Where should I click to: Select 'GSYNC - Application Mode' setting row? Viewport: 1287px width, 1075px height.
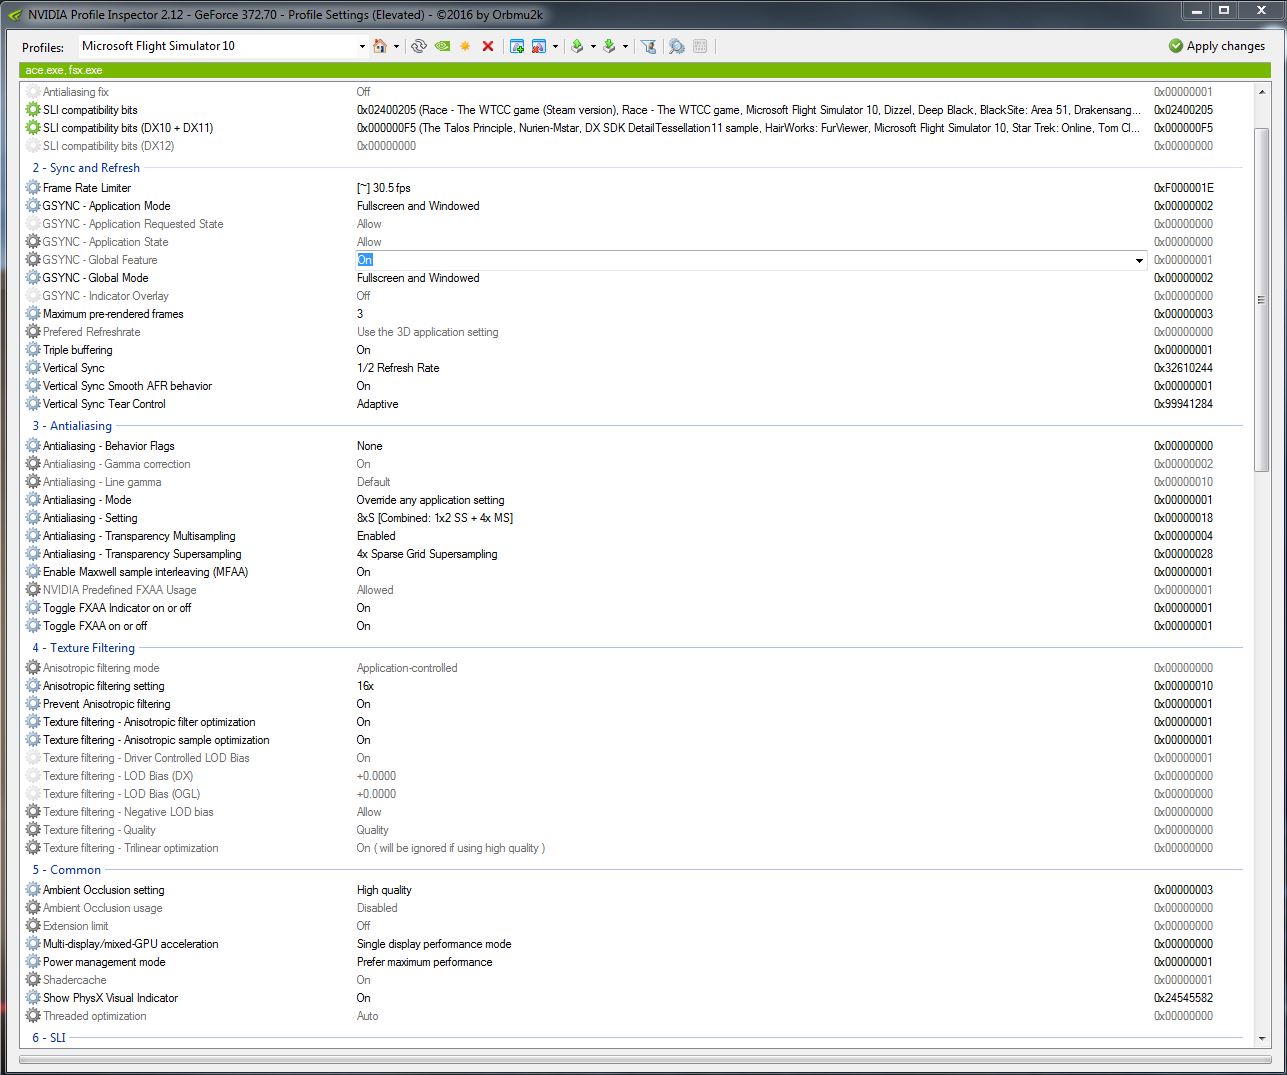(634, 206)
